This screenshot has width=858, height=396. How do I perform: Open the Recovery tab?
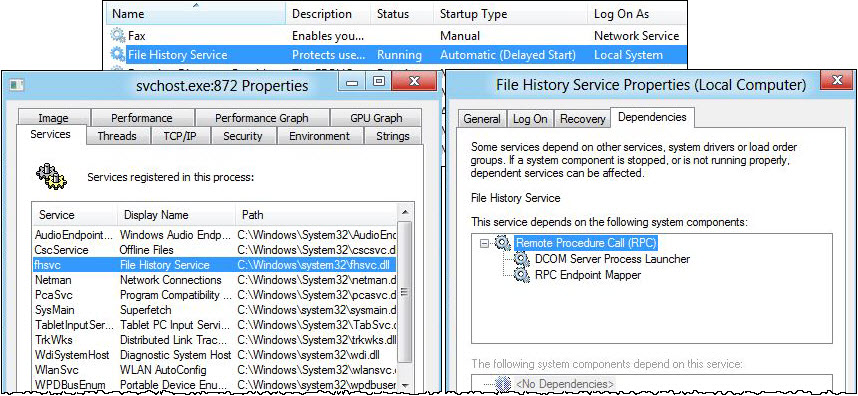(582, 119)
